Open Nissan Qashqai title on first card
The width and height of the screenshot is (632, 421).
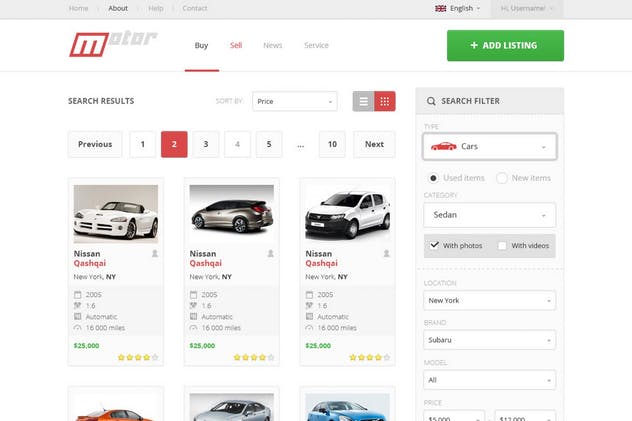pyautogui.click(x=90, y=258)
